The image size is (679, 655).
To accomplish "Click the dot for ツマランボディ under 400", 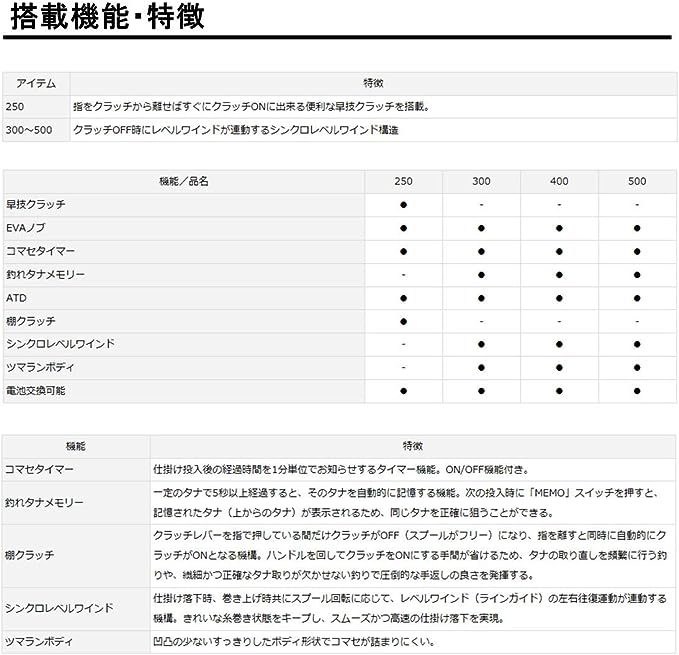I will coord(559,368).
